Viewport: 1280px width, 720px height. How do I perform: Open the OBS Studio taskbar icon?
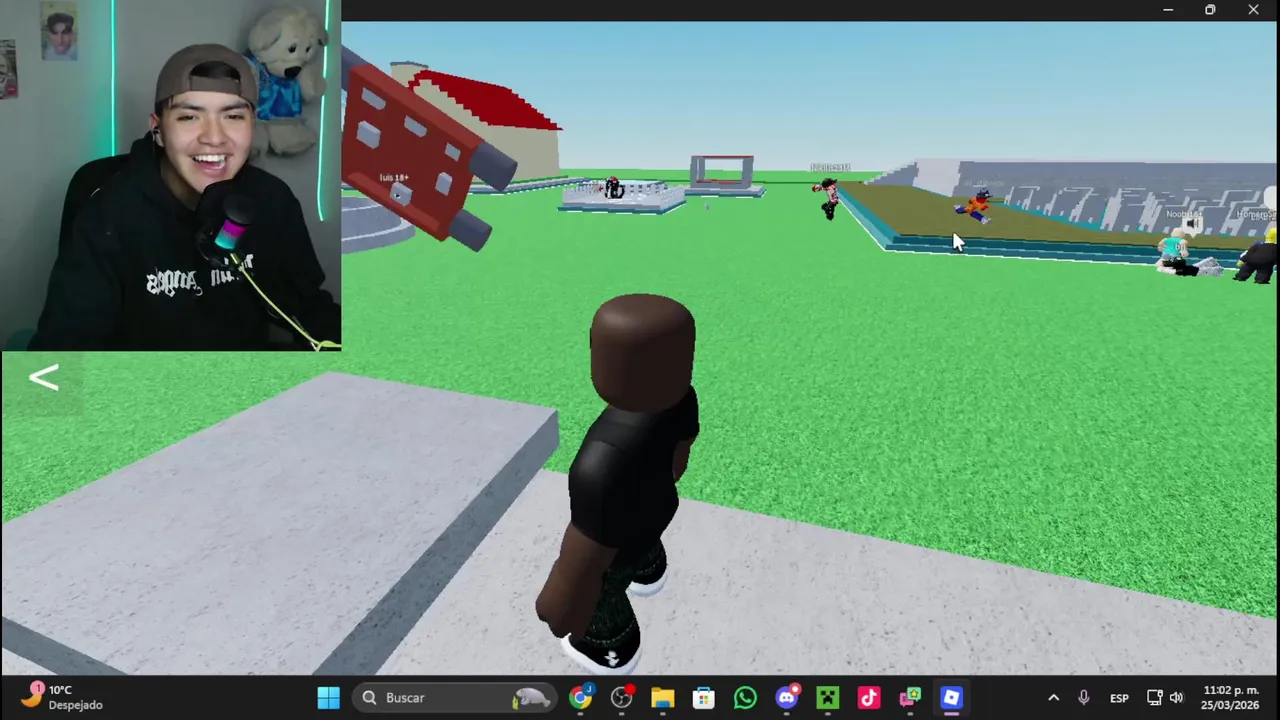point(622,697)
